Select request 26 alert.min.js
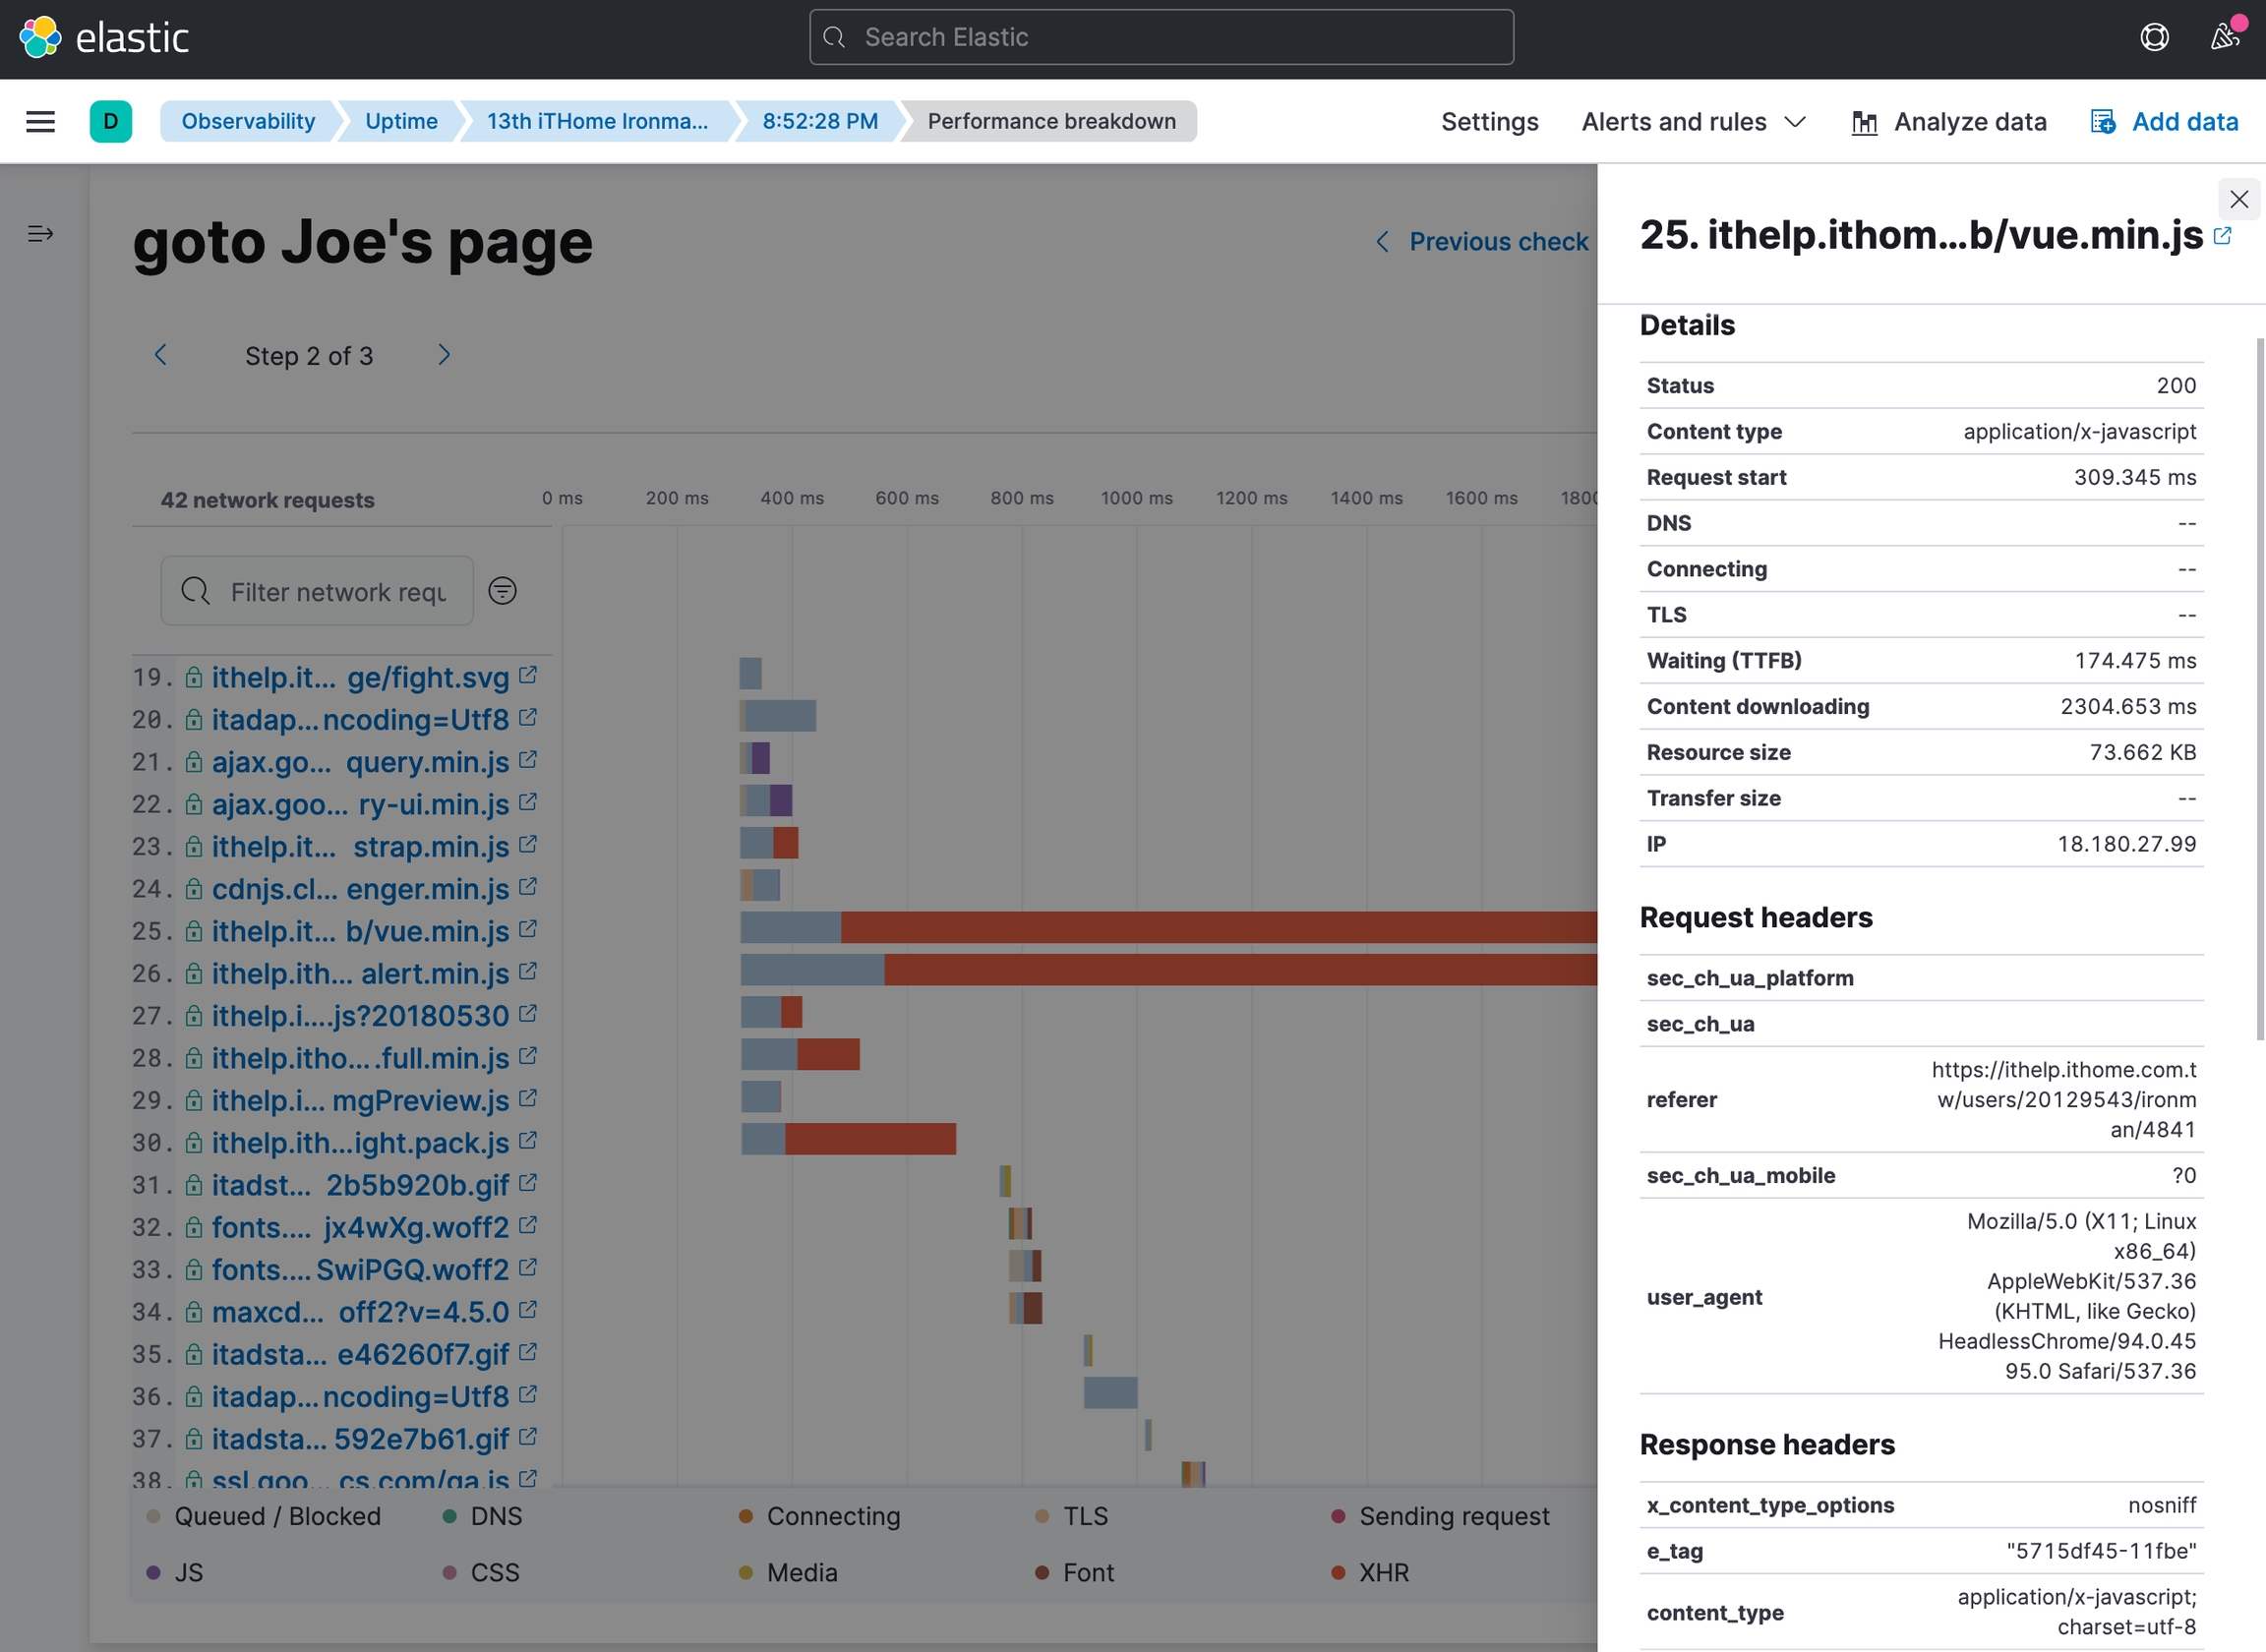2266x1652 pixels. 360,973
